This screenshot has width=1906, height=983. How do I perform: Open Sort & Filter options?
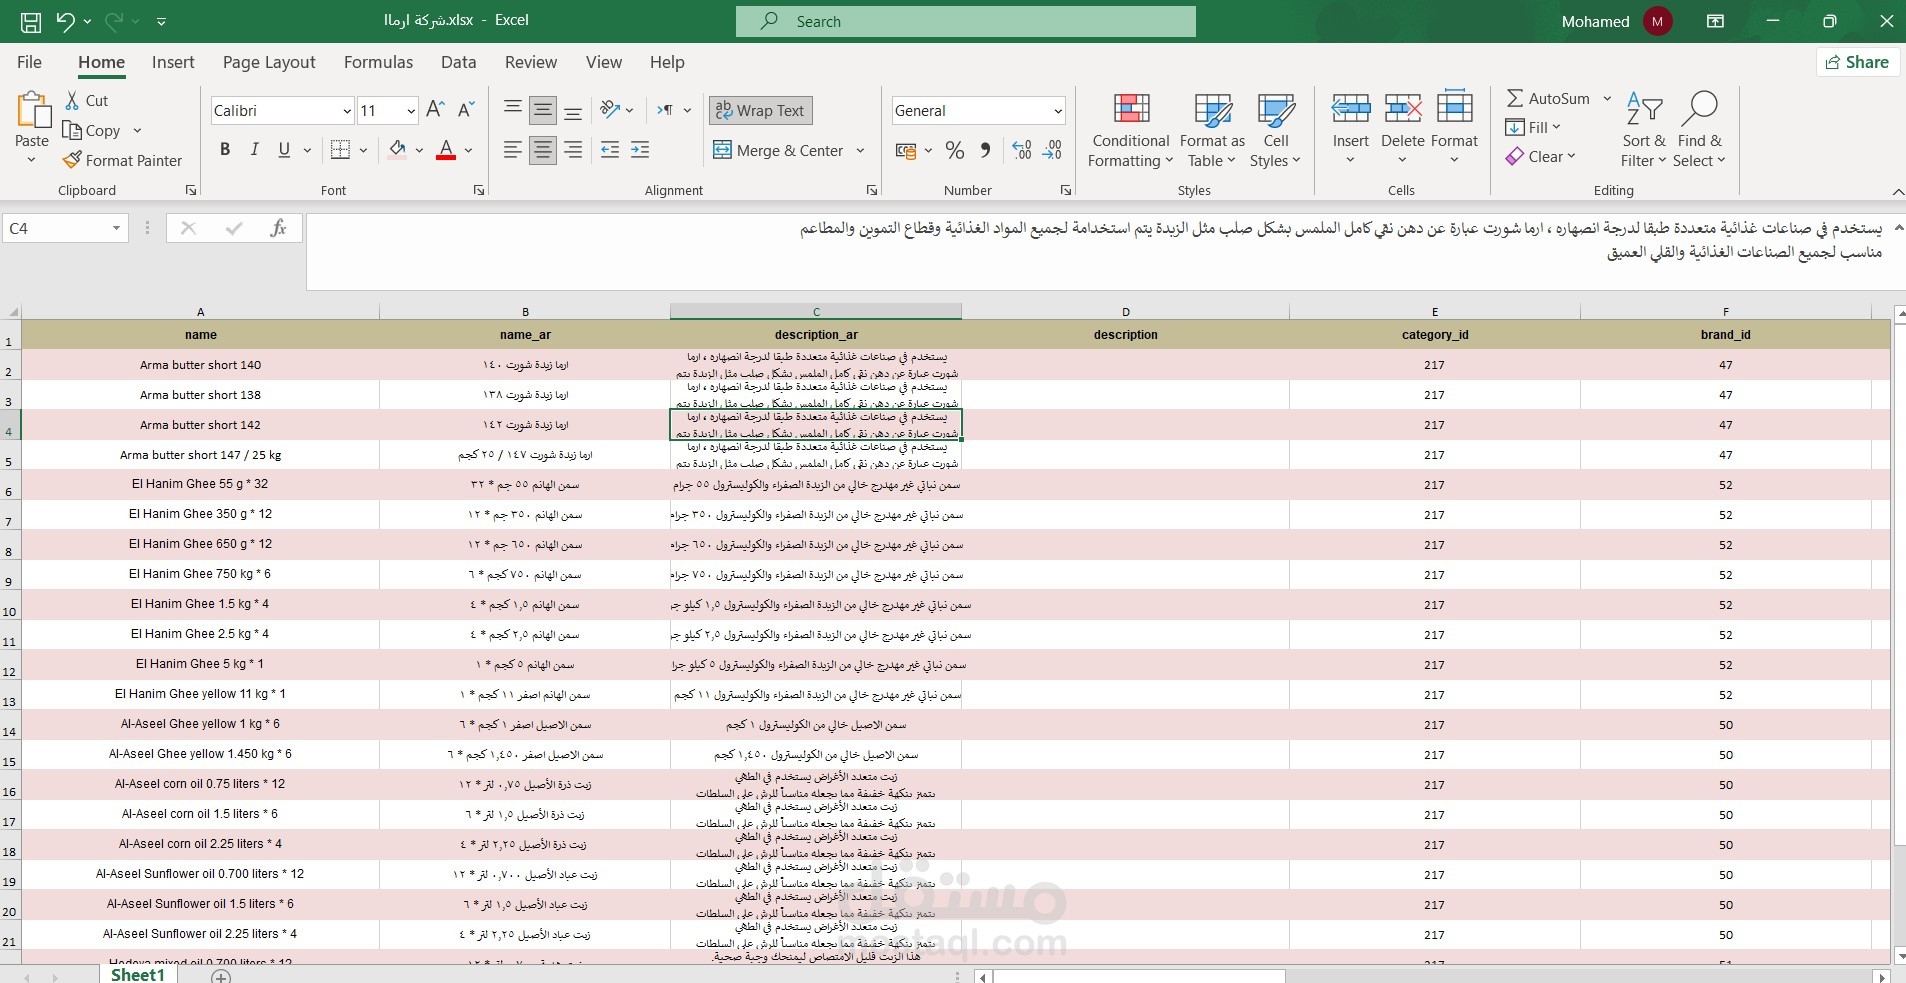tap(1644, 131)
